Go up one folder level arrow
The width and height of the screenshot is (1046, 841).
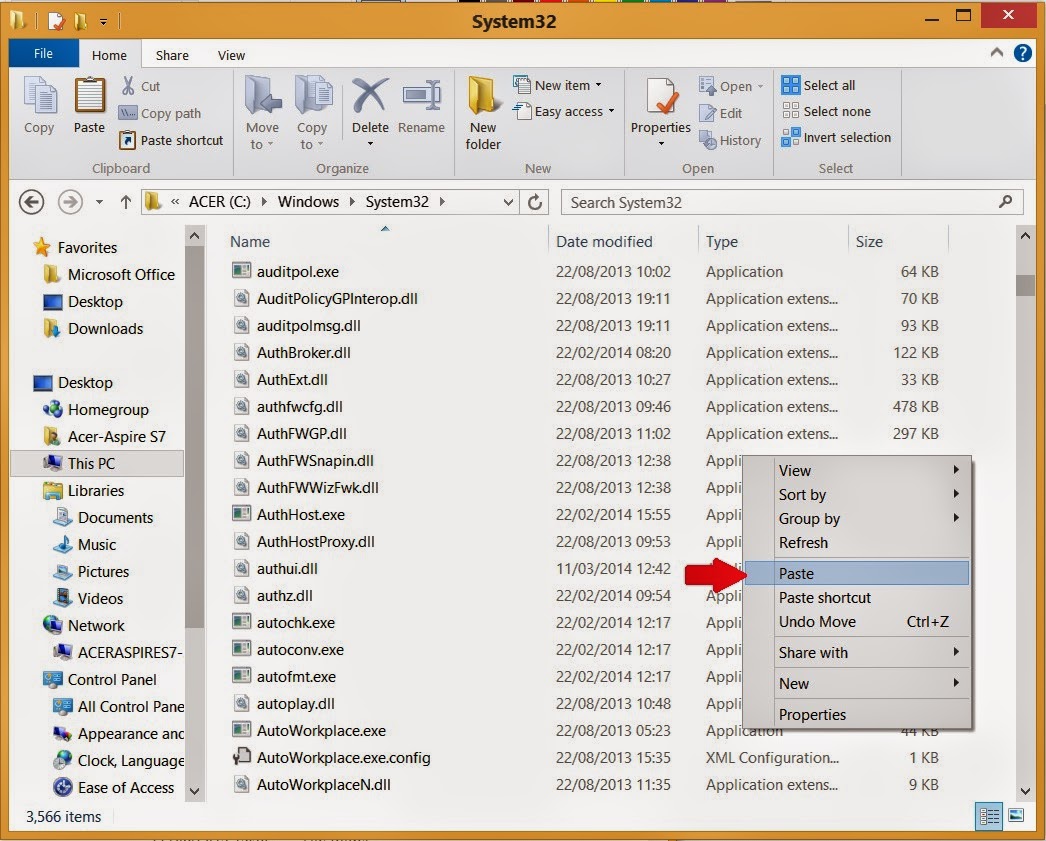pyautogui.click(x=125, y=202)
